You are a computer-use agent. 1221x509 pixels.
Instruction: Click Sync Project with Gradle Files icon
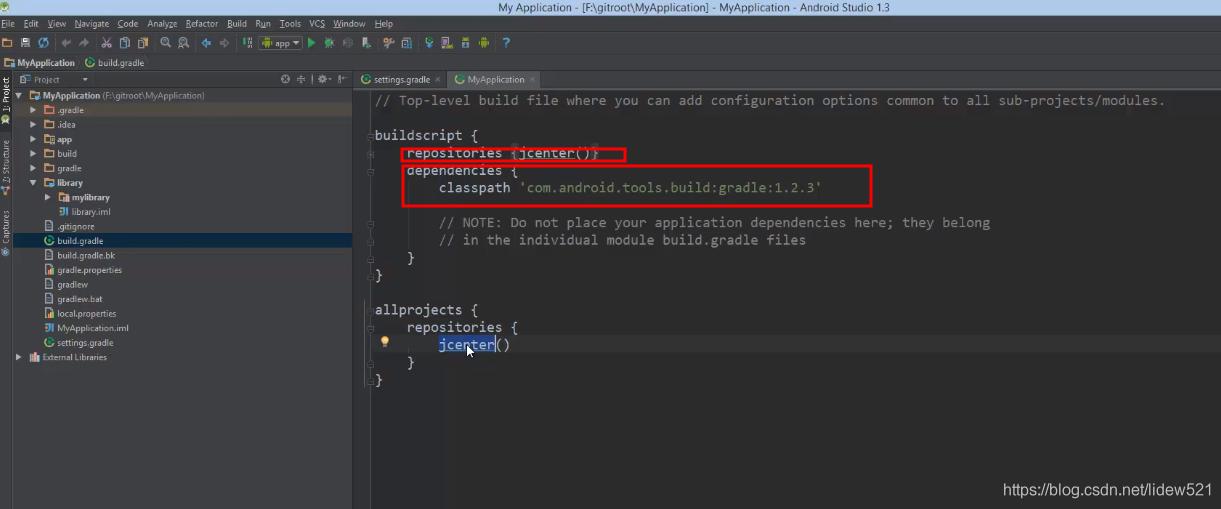click(429, 43)
